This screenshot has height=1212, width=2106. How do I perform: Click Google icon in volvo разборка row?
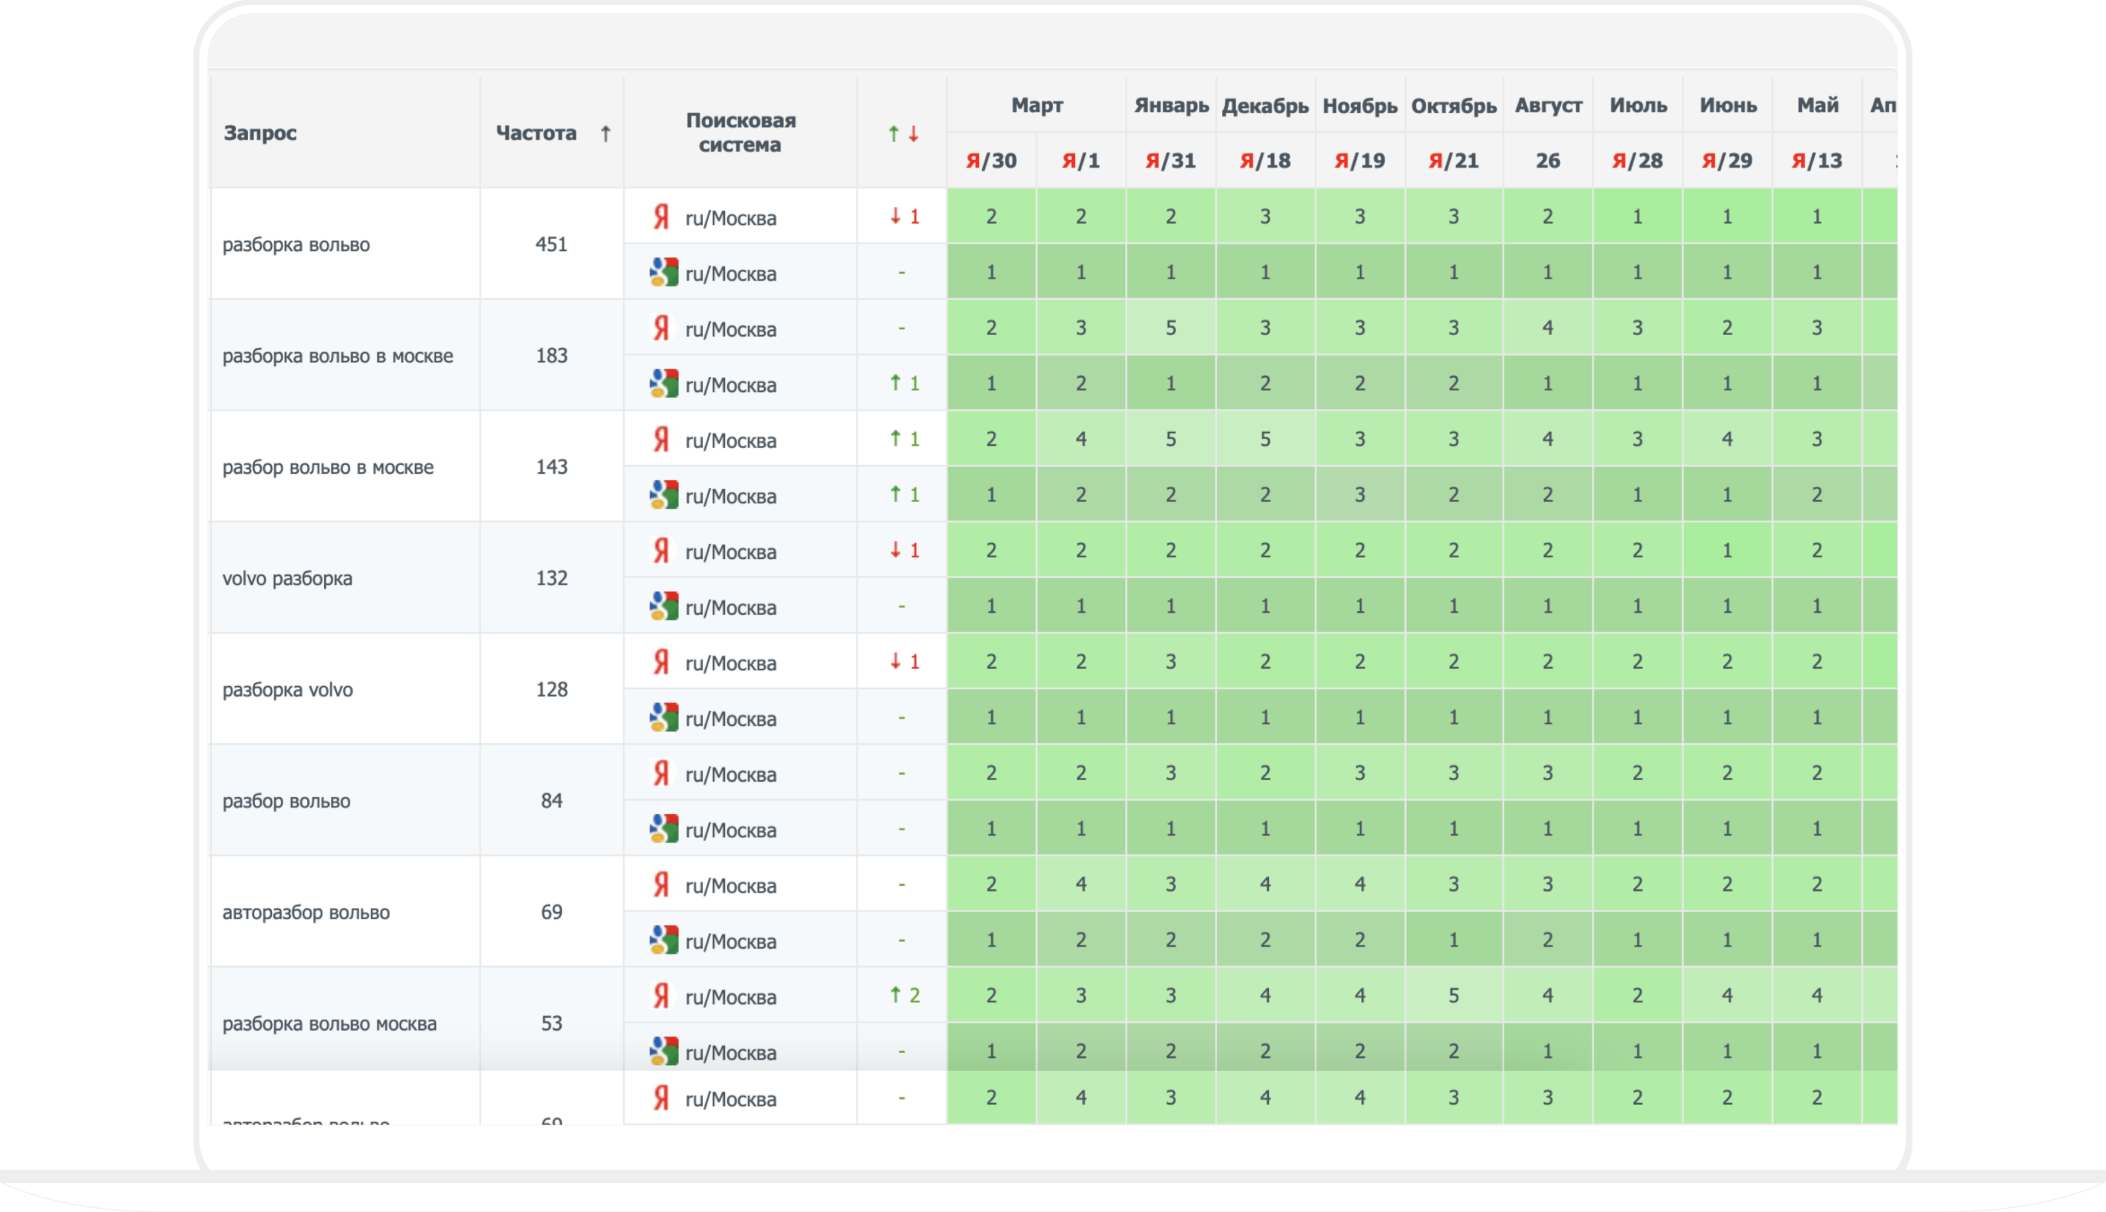[664, 606]
